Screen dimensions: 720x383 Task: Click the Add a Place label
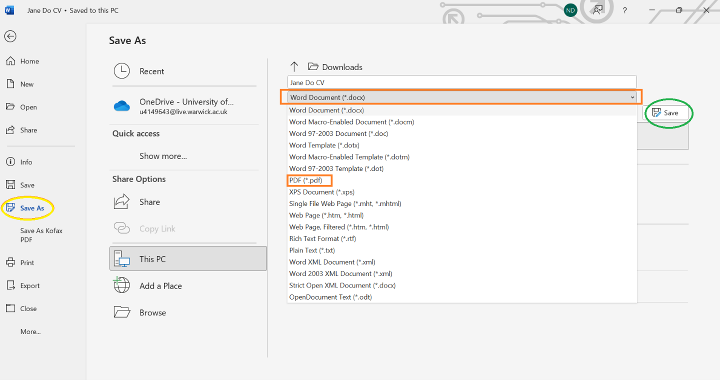pyautogui.click(x=161, y=286)
